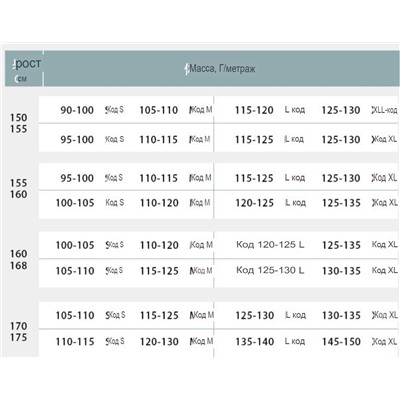Click the 145-150 weight value
This screenshot has width=400, height=400.
(341, 342)
